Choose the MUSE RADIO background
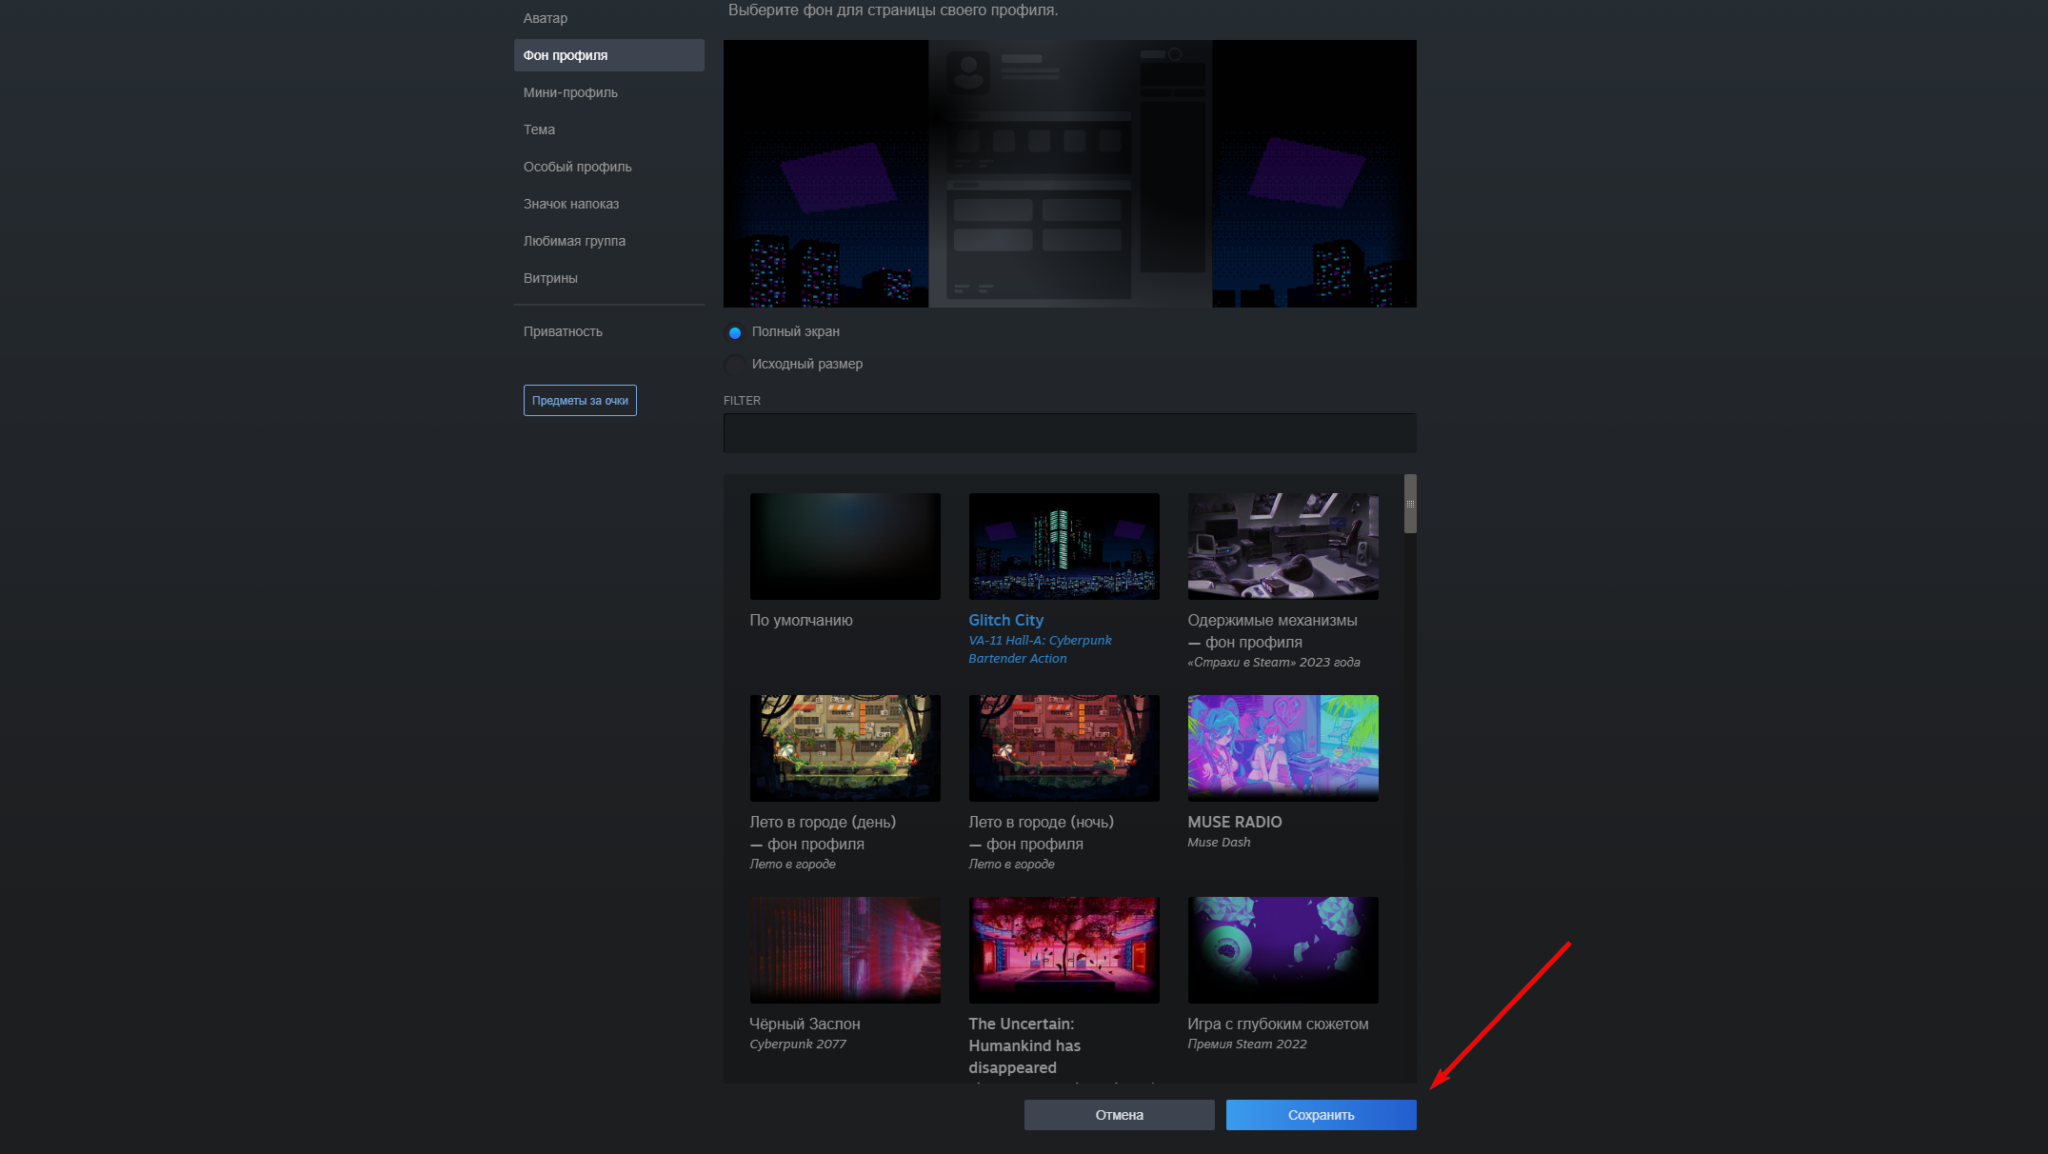The width and height of the screenshot is (2048, 1154). pyautogui.click(x=1283, y=747)
